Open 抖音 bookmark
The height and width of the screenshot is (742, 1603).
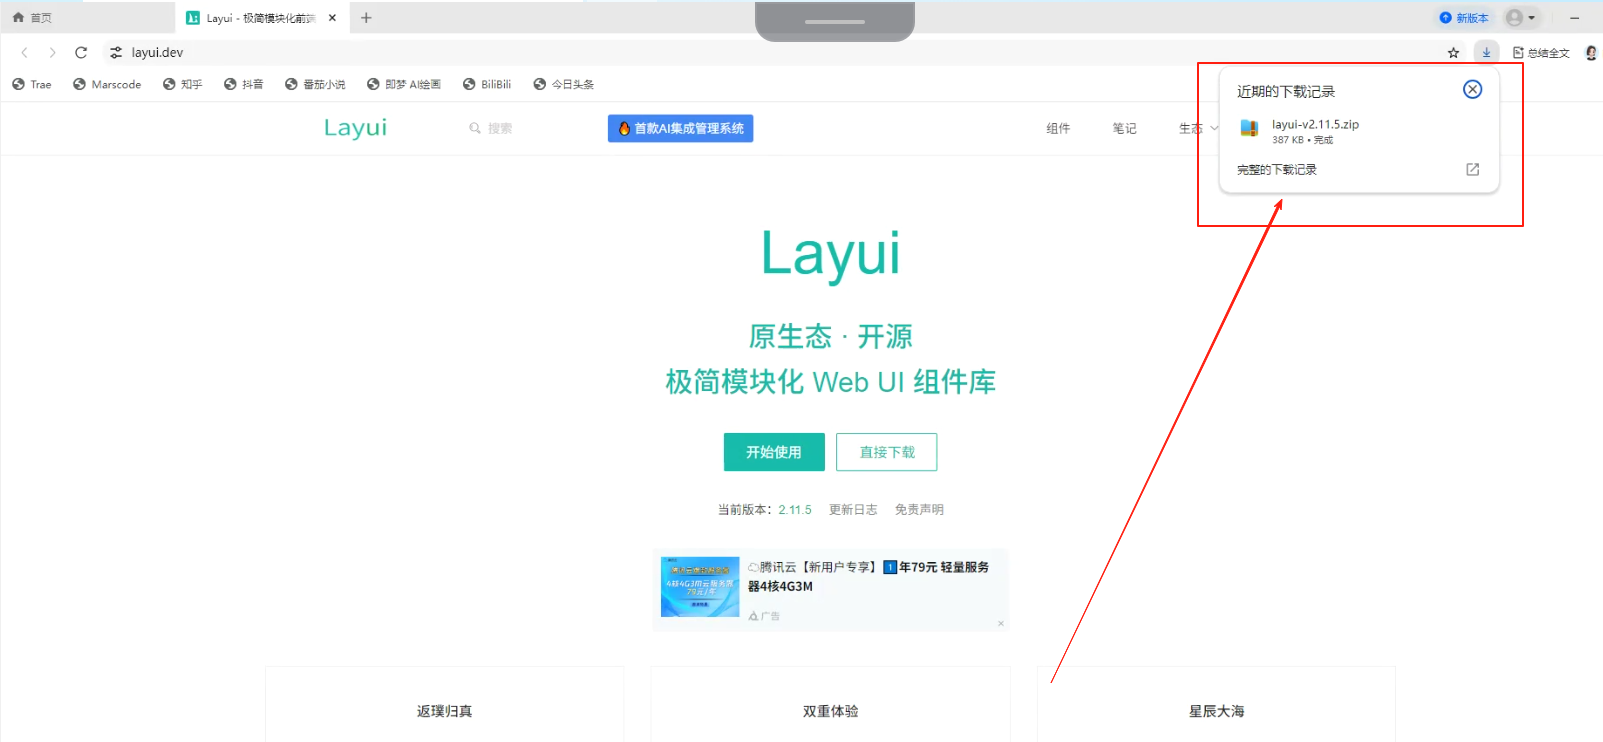243,85
